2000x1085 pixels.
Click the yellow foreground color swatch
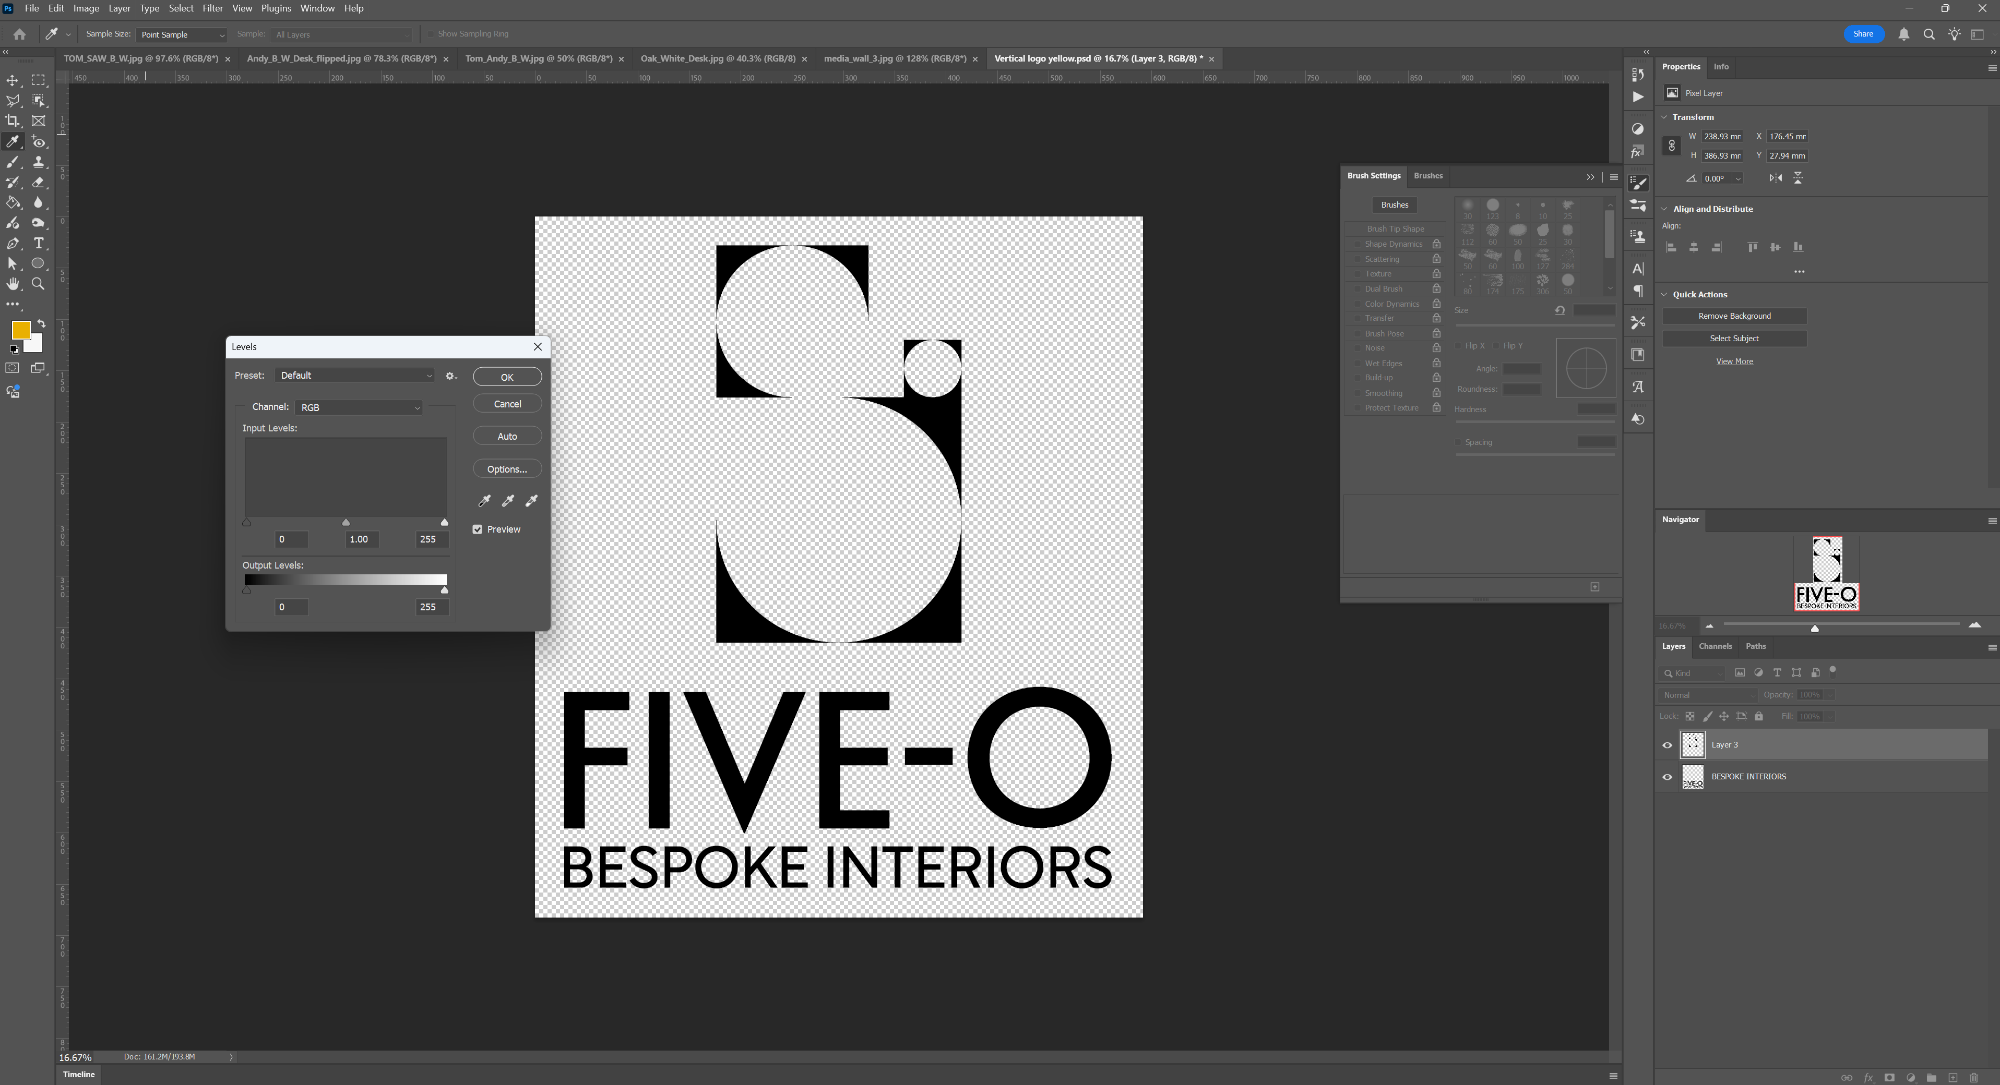pos(20,330)
